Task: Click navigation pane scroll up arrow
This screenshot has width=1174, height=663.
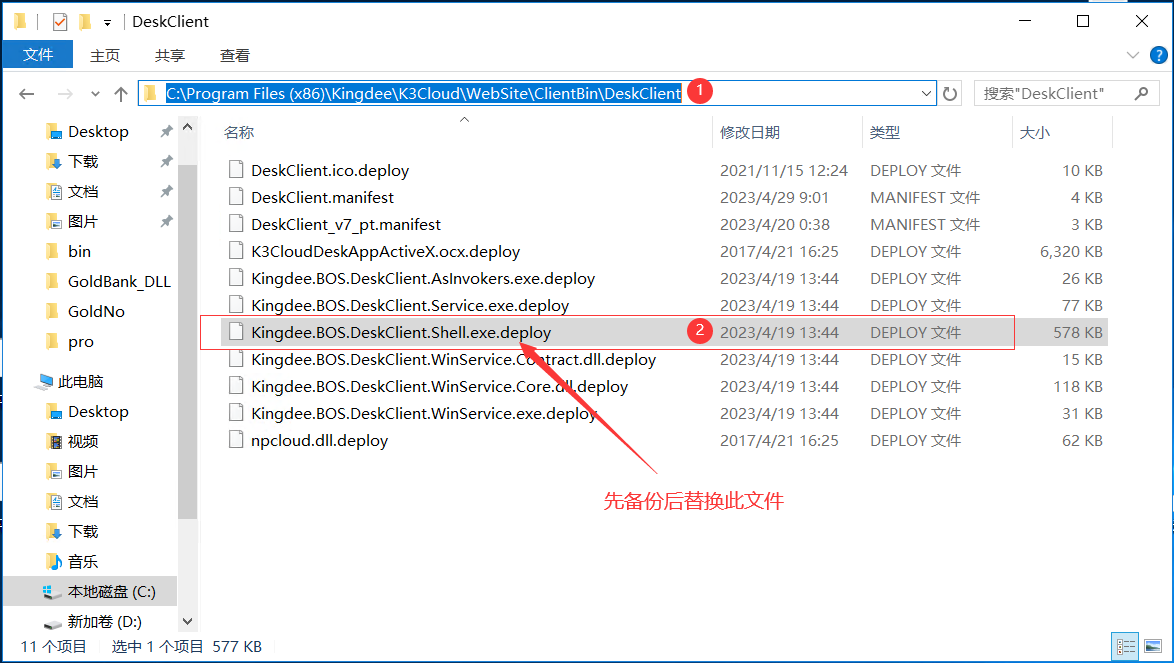Action: 187,127
